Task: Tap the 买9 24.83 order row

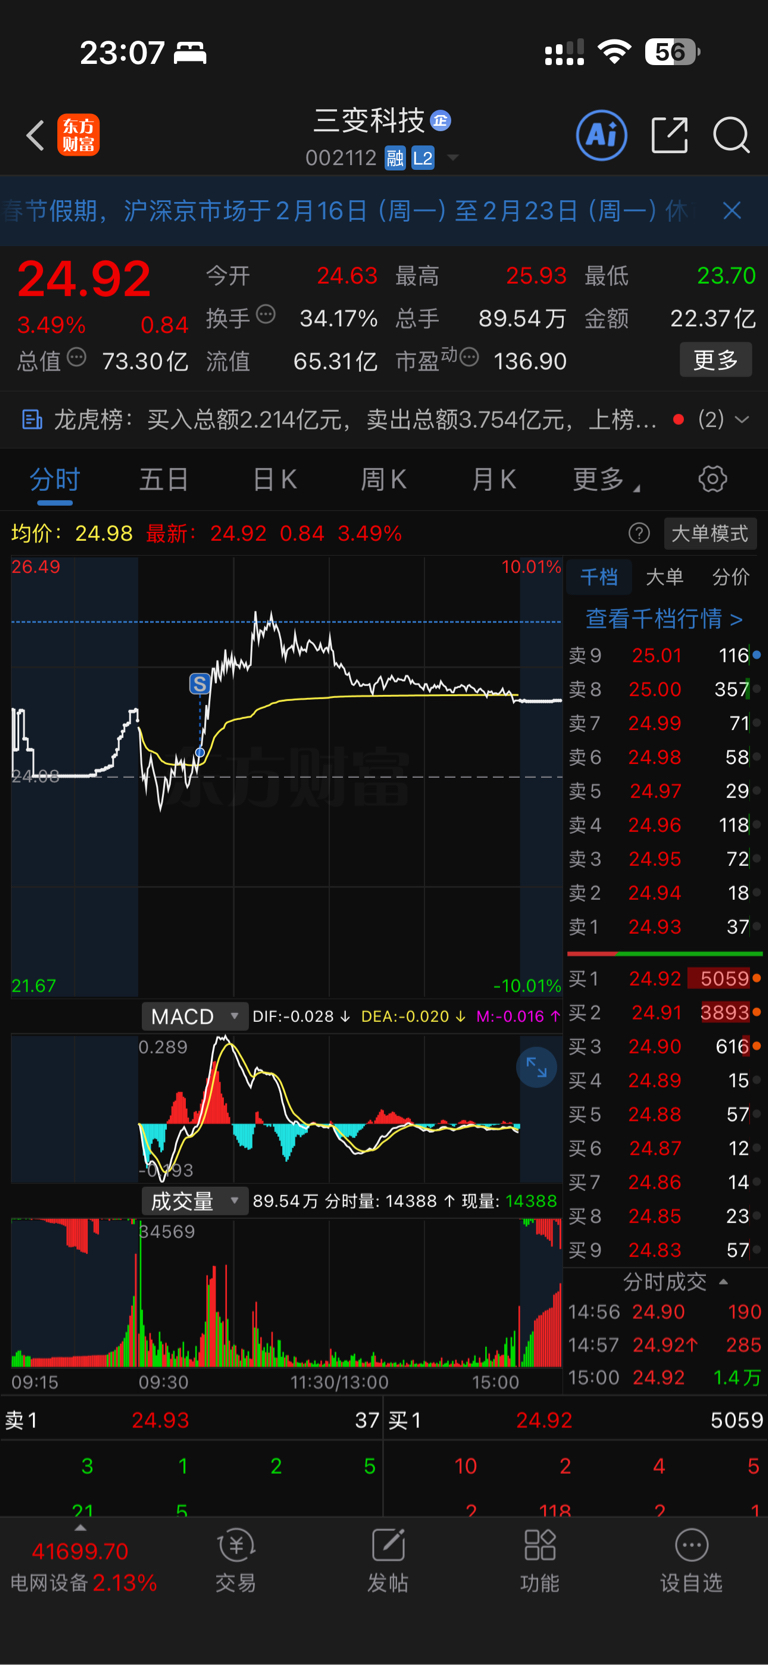Action: coord(665,1250)
